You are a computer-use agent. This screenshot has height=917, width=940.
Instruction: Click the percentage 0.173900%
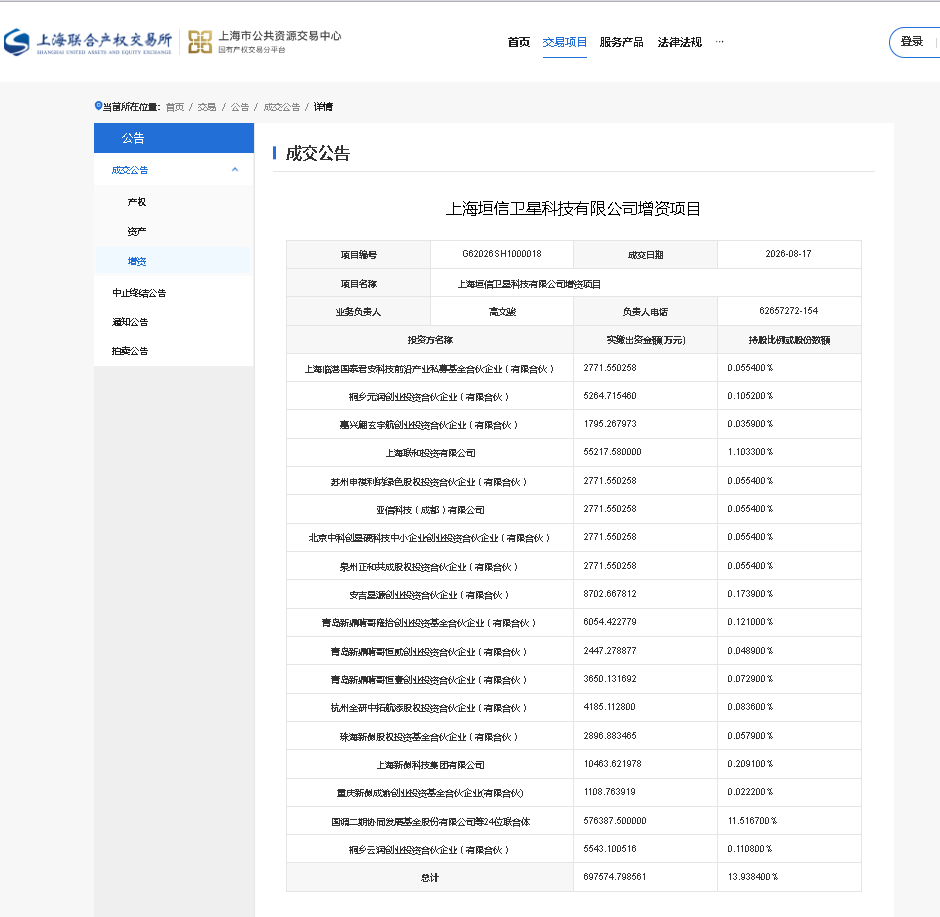(x=751, y=594)
